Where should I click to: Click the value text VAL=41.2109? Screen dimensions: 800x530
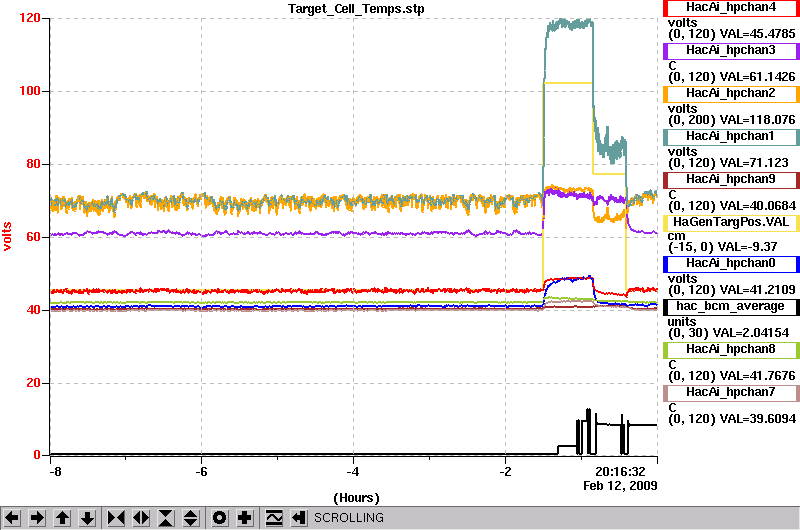(757, 290)
